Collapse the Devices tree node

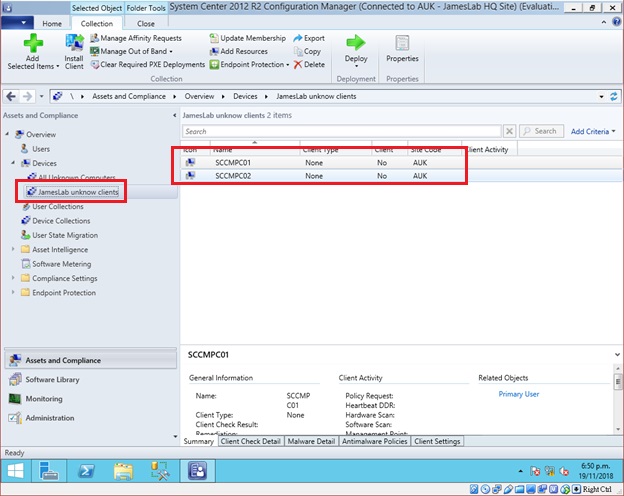[x=13, y=163]
